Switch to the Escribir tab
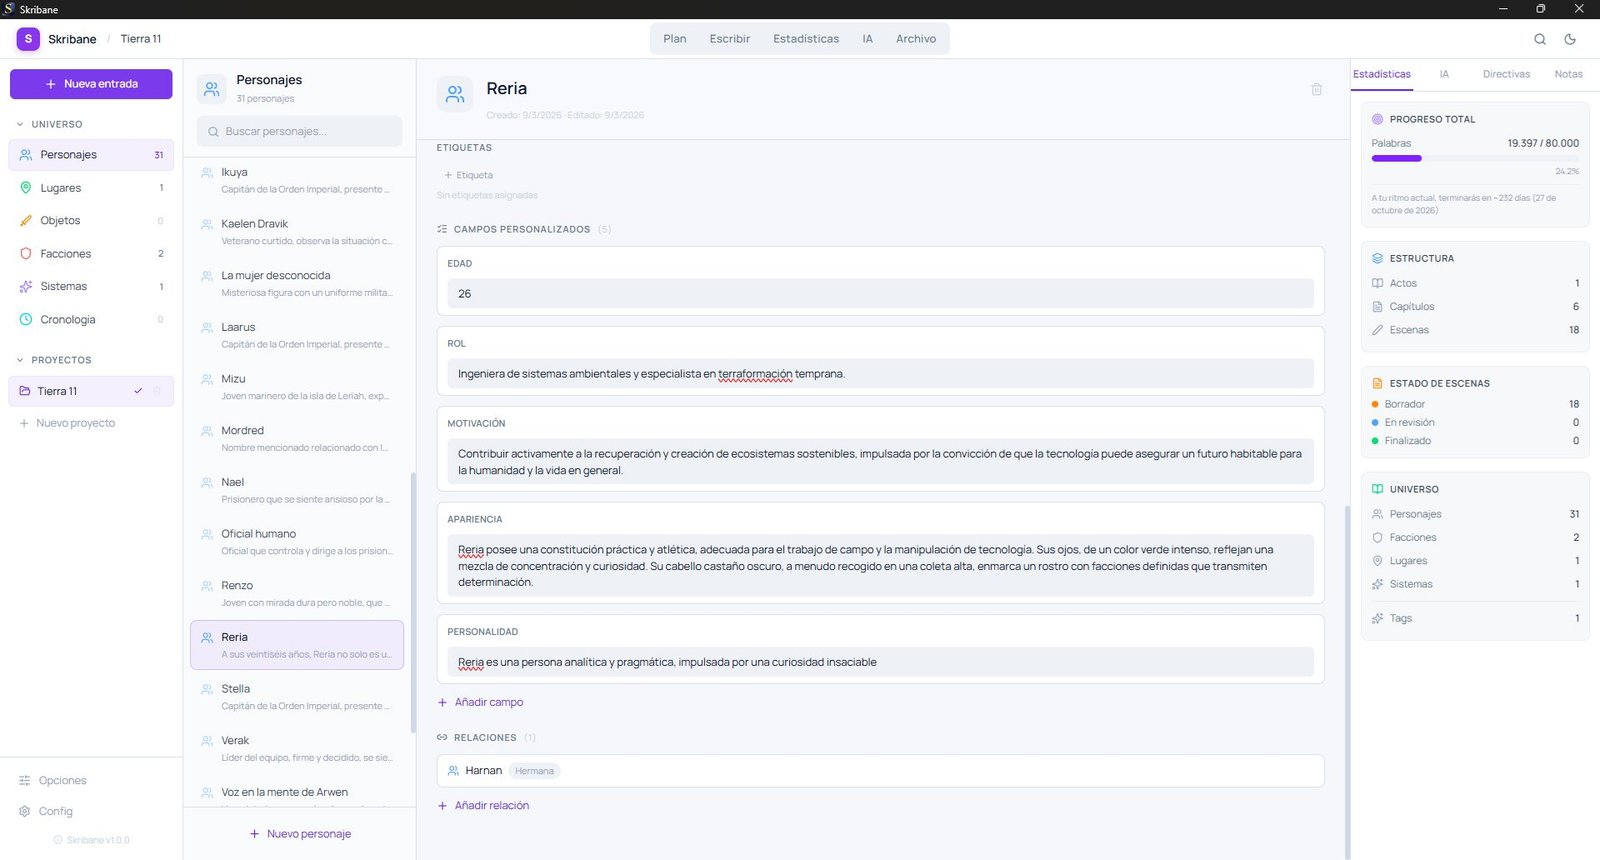Image resolution: width=1600 pixels, height=860 pixels. (x=729, y=39)
